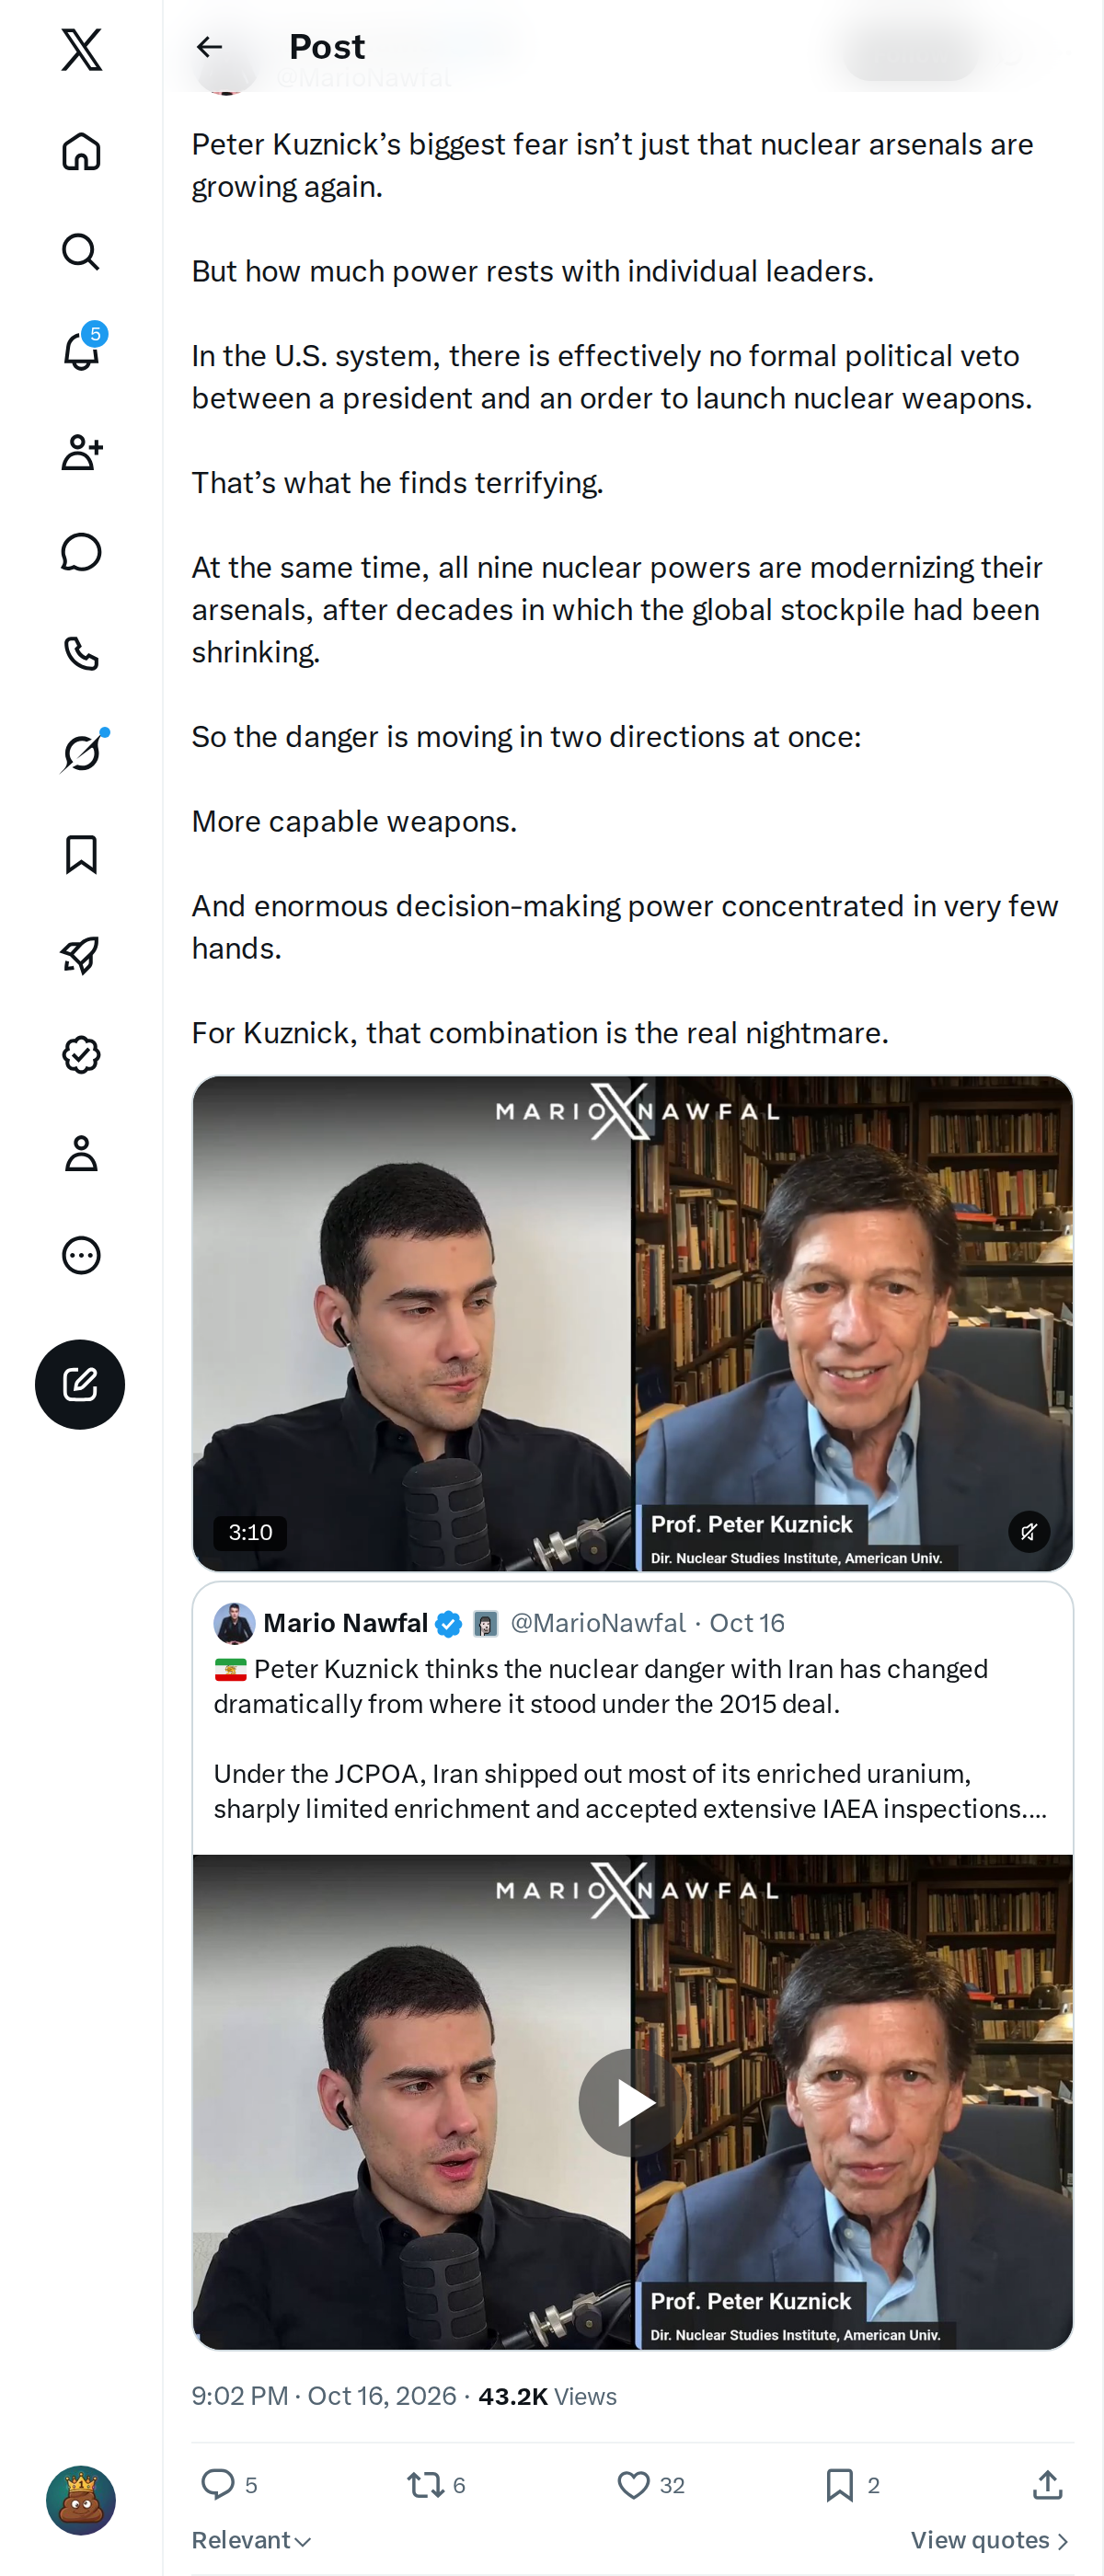The image size is (1104, 2576).
Task: Open the Messages chat sidebar item
Action: pyautogui.click(x=81, y=552)
